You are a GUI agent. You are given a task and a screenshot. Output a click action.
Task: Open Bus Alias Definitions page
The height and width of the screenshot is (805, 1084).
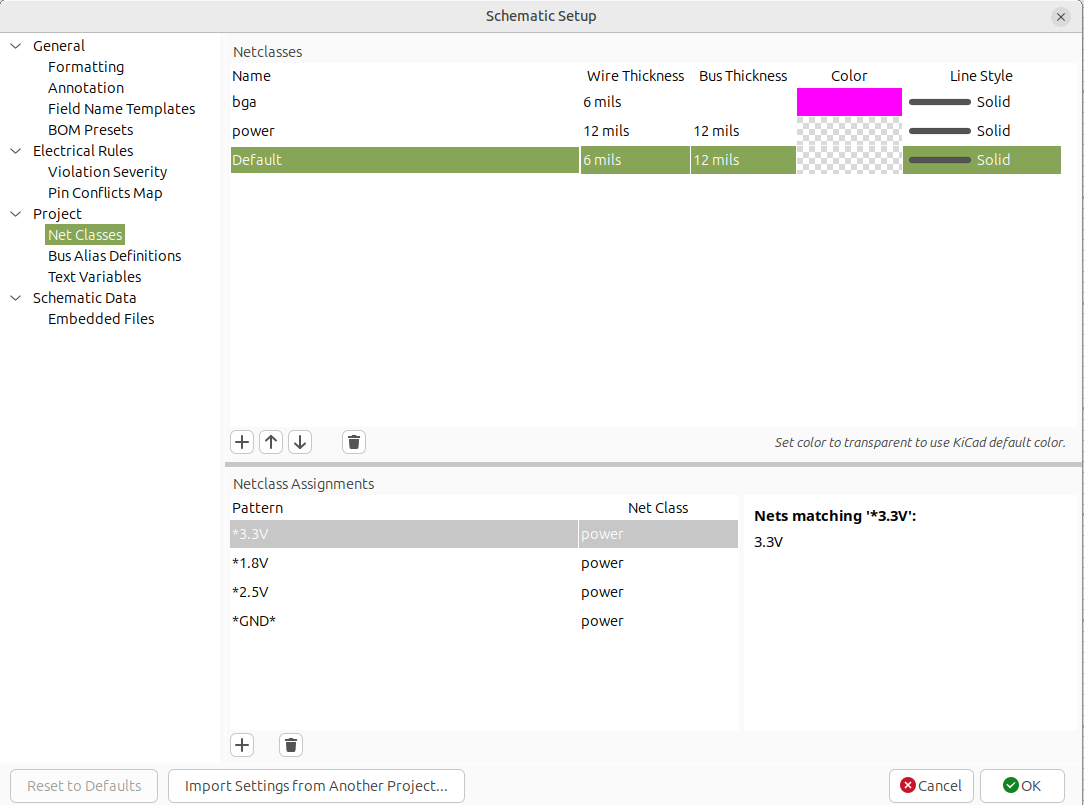(115, 256)
